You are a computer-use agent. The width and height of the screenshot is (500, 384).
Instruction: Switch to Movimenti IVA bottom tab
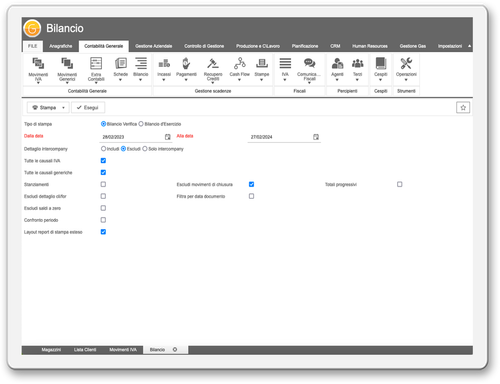(x=123, y=350)
